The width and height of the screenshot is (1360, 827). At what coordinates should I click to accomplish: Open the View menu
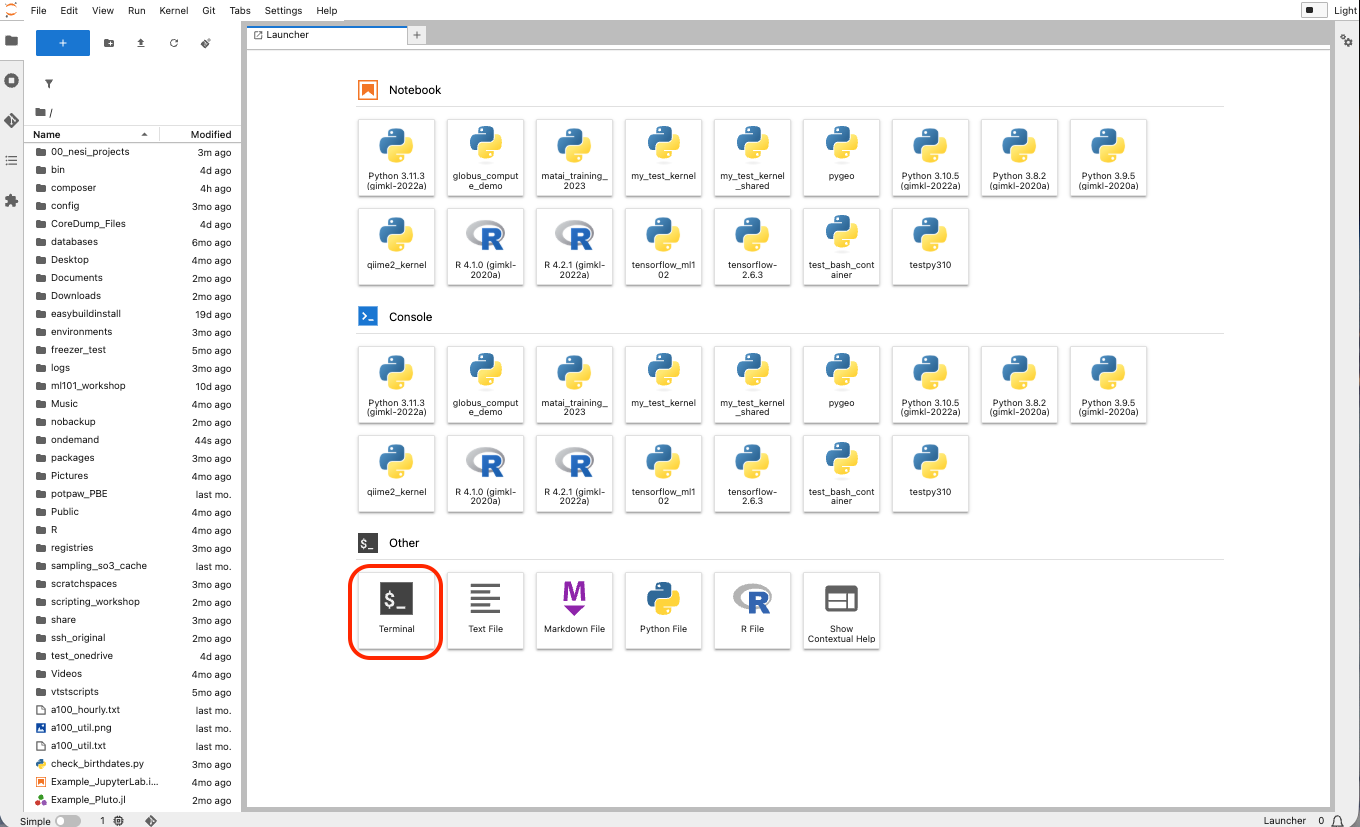coord(103,10)
